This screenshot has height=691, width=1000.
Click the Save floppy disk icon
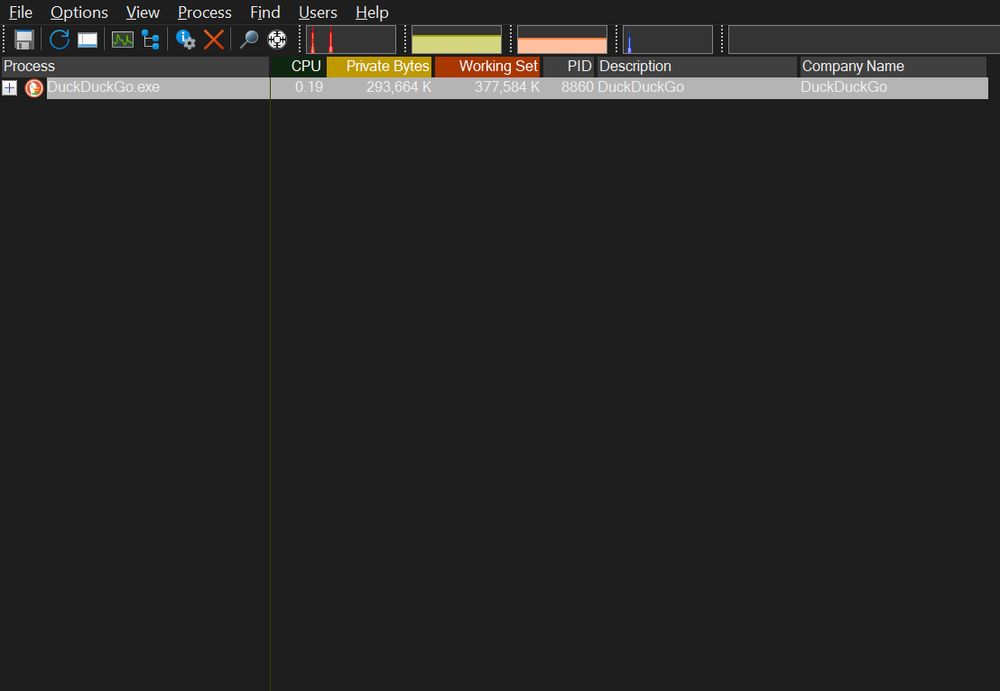click(24, 40)
